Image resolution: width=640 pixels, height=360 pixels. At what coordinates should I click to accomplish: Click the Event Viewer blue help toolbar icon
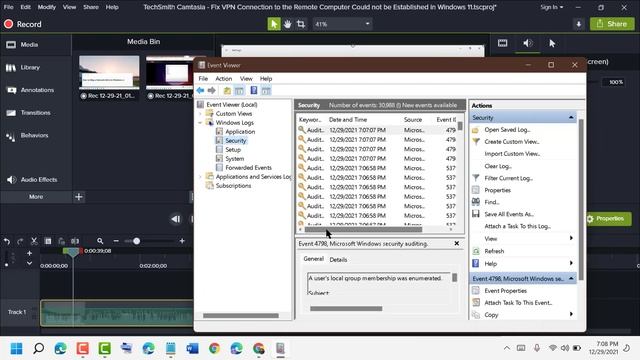[x=253, y=91]
